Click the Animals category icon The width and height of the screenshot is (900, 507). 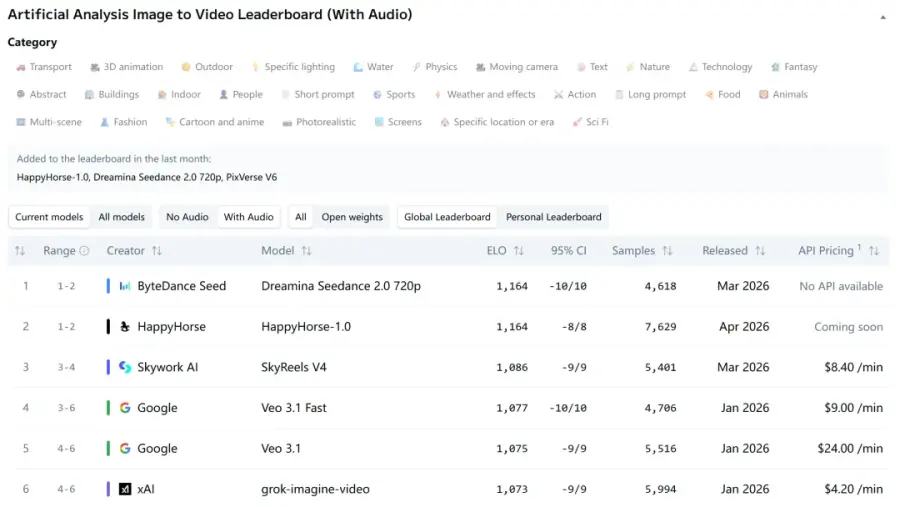(x=763, y=95)
